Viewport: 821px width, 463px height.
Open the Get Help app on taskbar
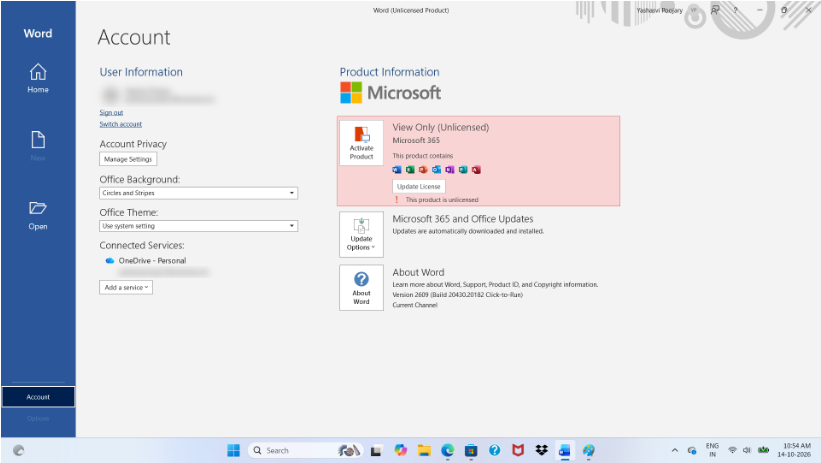495,450
